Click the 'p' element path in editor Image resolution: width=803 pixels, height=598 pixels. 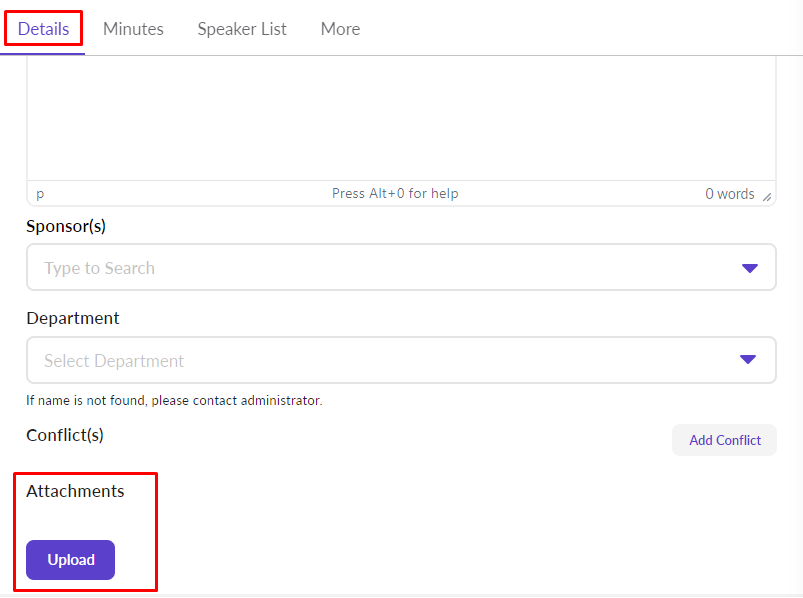[40, 194]
